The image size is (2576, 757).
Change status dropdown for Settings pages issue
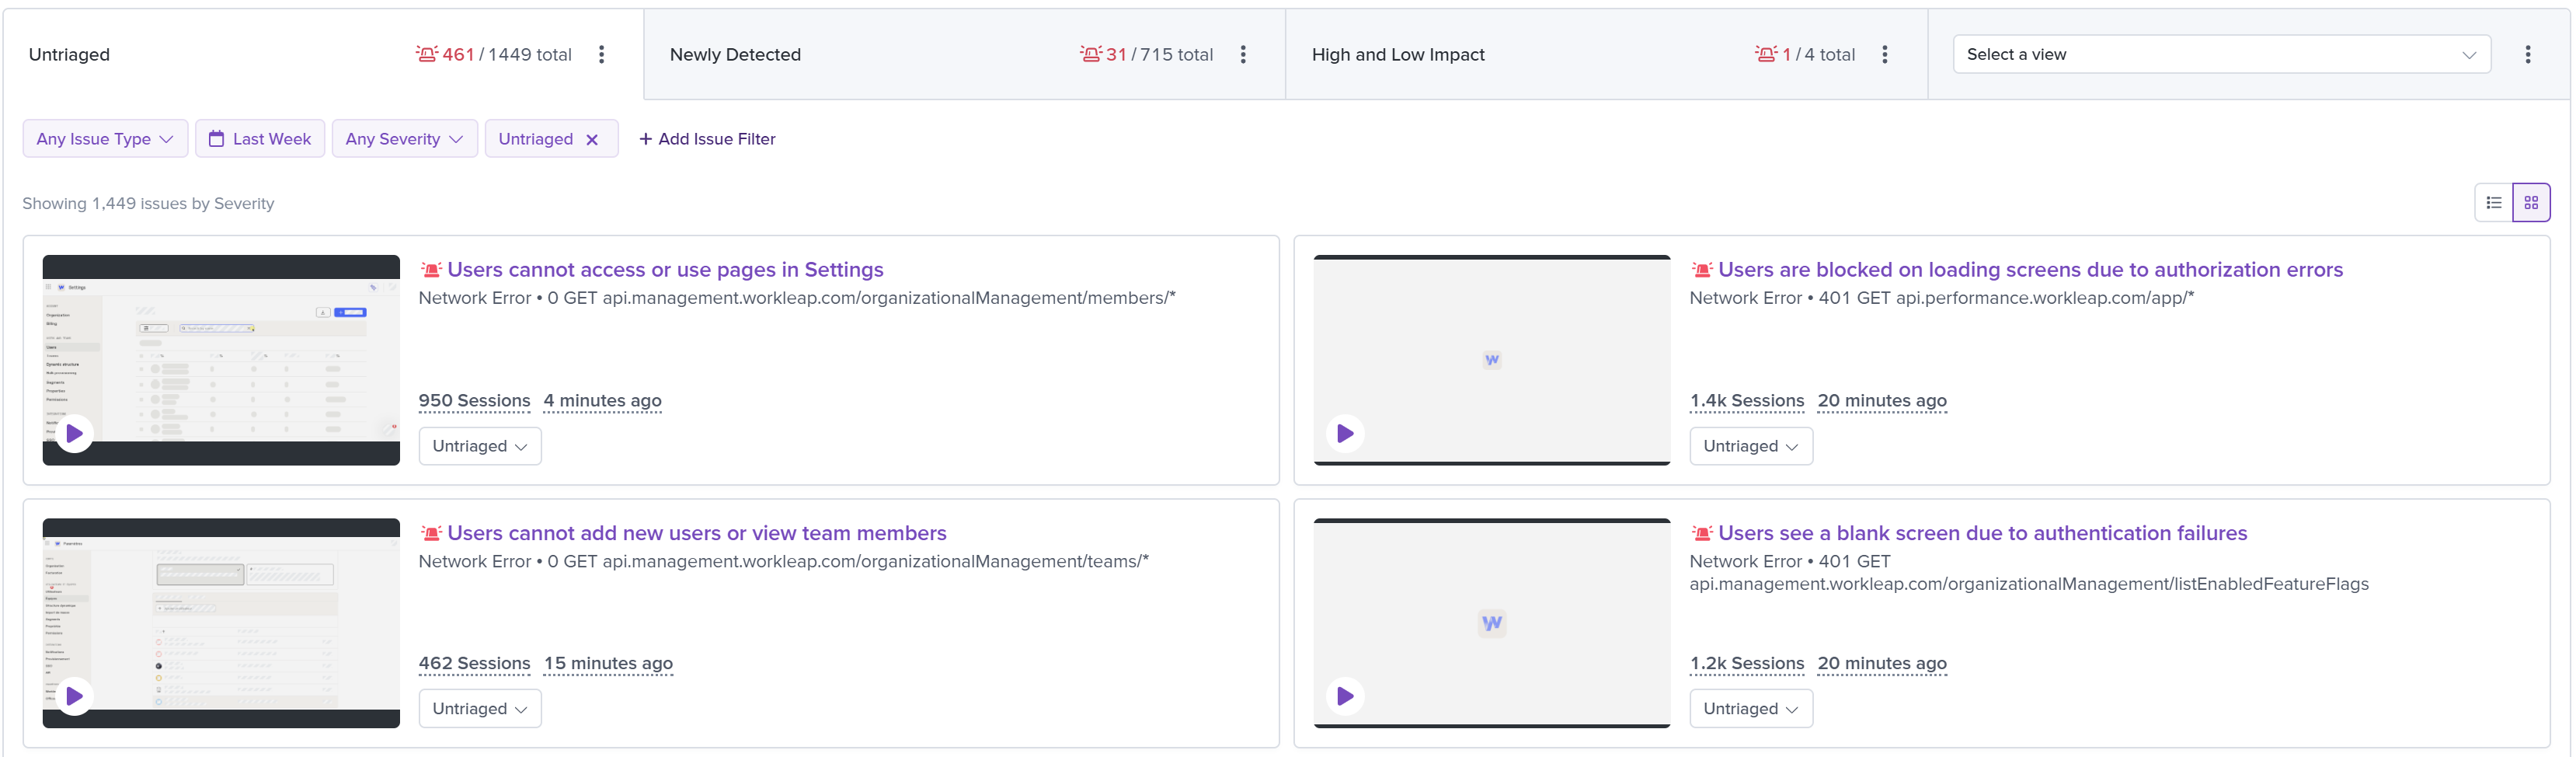click(479, 446)
